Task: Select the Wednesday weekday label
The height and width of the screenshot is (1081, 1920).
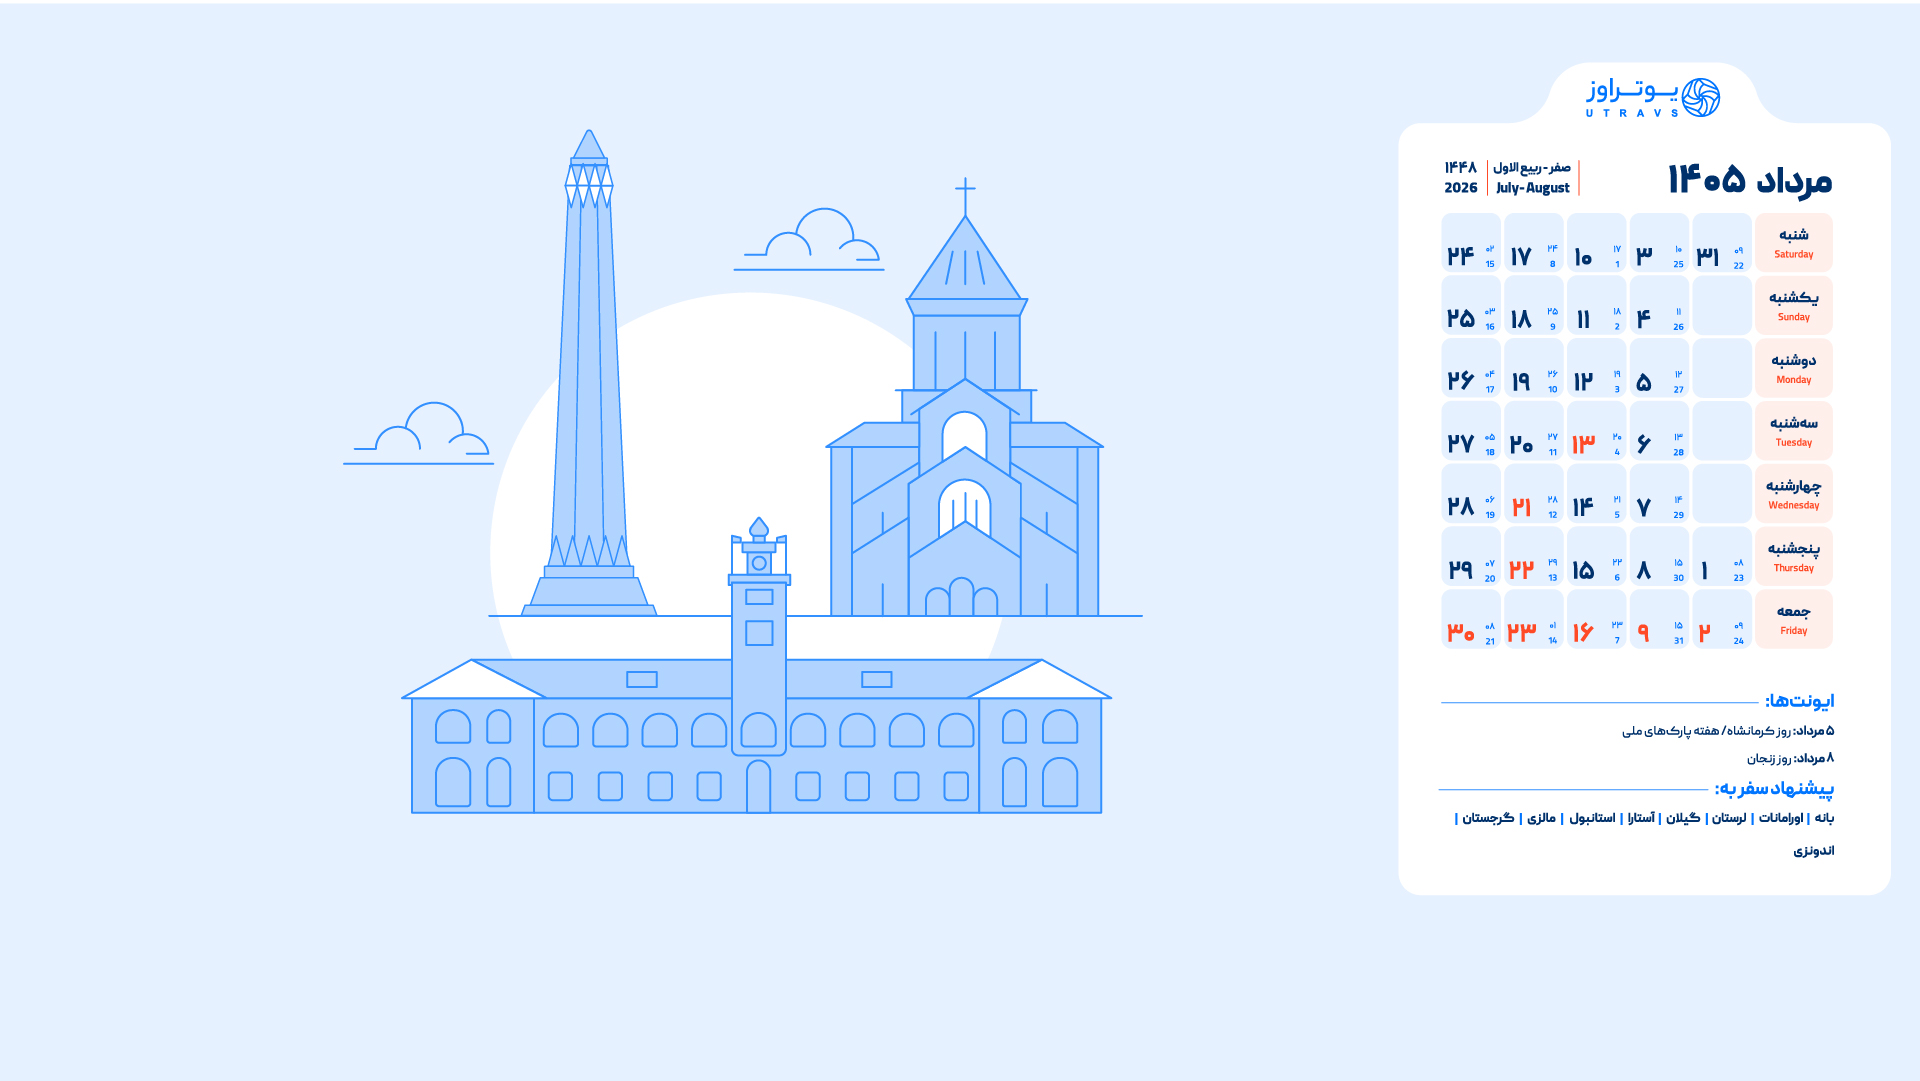Action: click(1793, 494)
